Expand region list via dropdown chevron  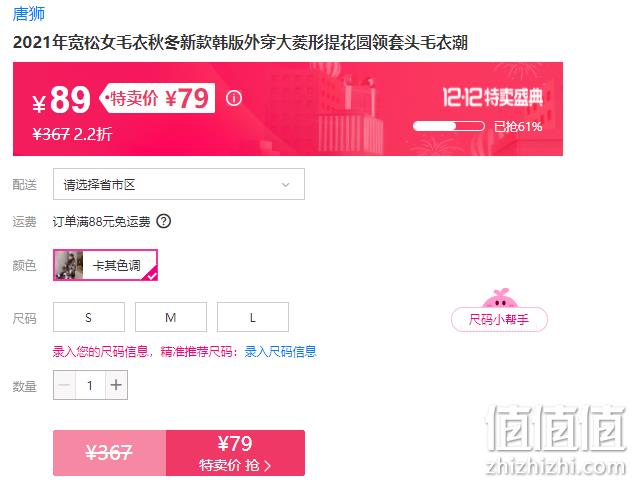tap(286, 185)
